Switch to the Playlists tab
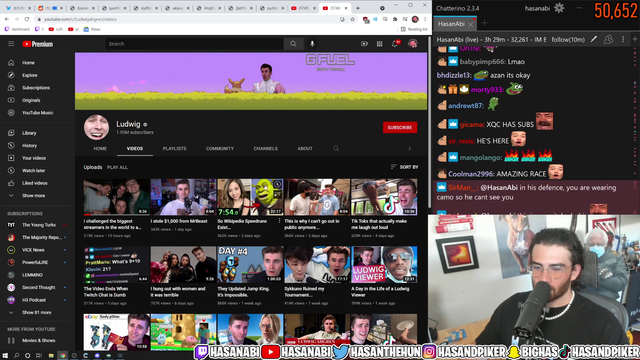The height and width of the screenshot is (360, 640). click(174, 149)
